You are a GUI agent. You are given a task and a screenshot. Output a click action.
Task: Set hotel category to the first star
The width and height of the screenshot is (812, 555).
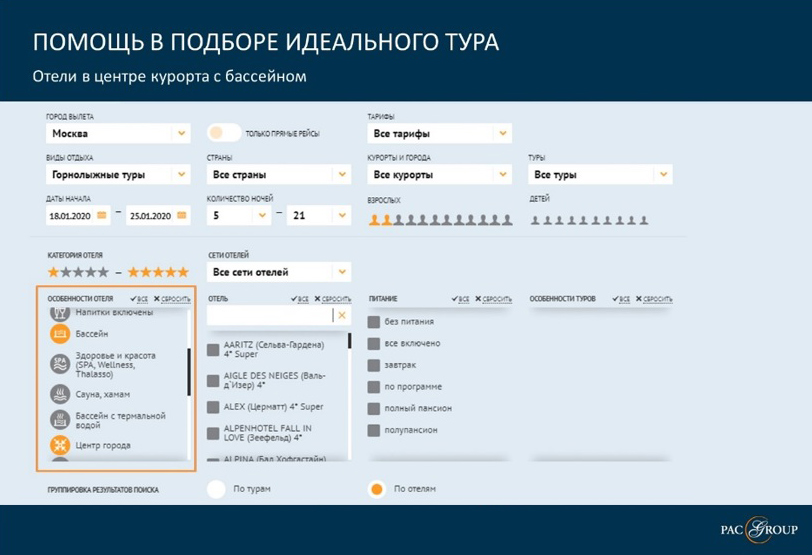pos(54,272)
